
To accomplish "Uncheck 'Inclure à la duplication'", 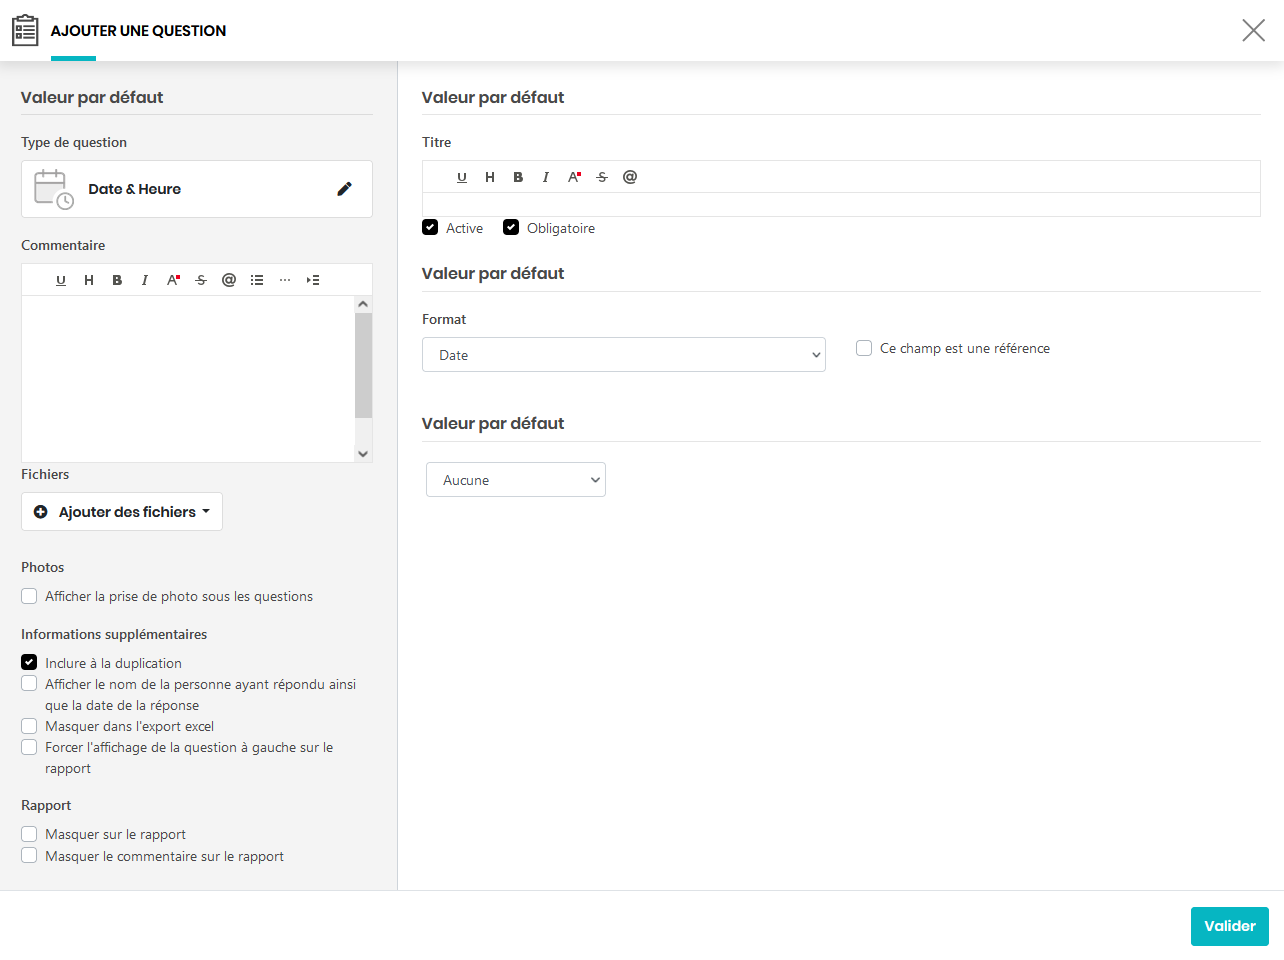I will click(x=29, y=662).
